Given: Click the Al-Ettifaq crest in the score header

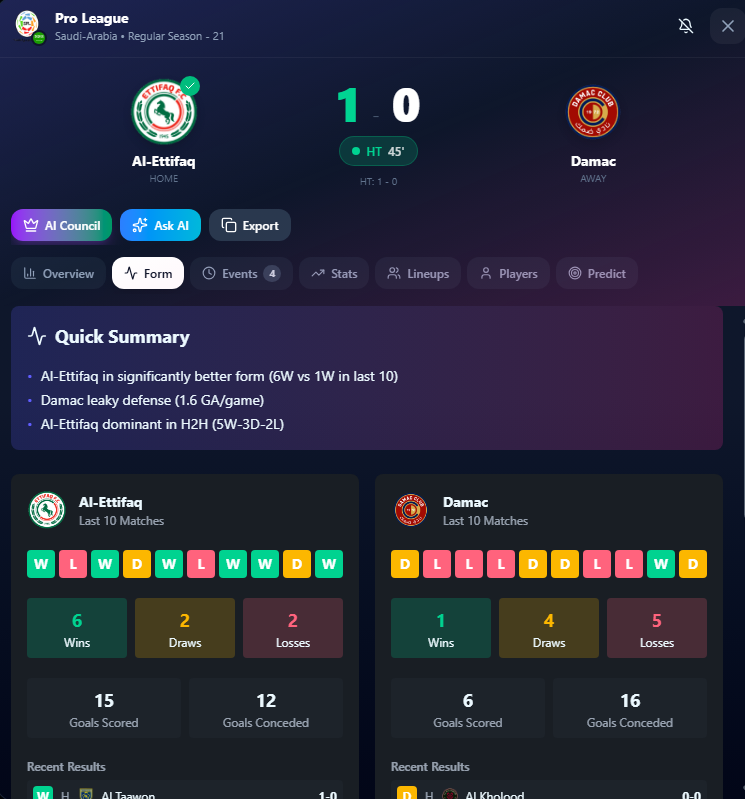Looking at the screenshot, I should click(x=164, y=111).
